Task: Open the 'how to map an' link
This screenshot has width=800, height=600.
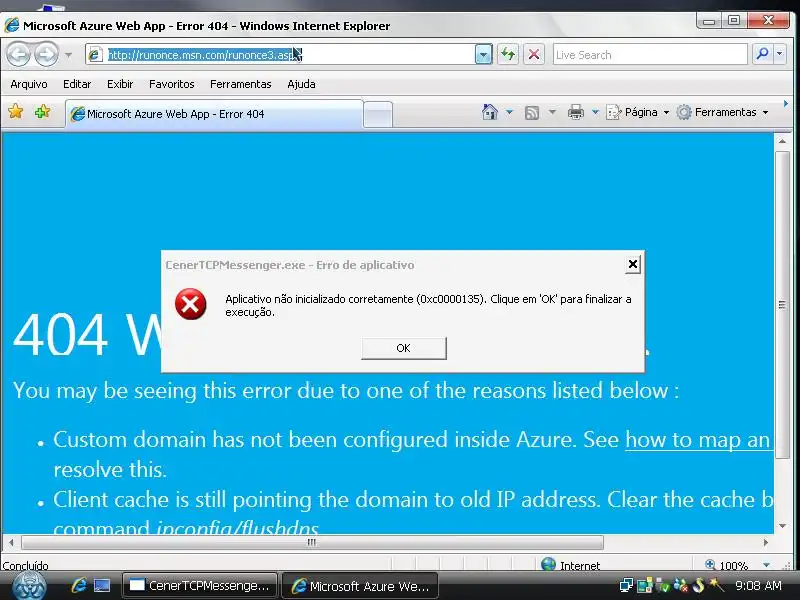Action: [x=698, y=440]
